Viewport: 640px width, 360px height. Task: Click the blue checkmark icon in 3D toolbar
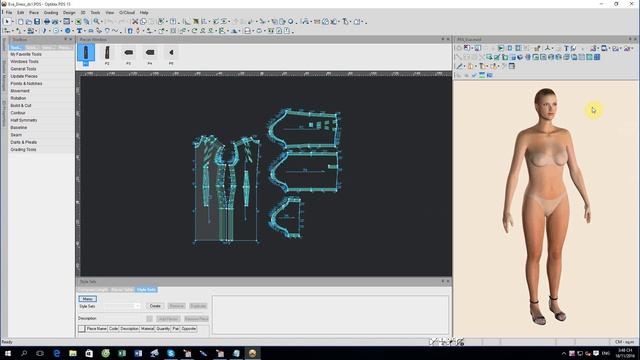click(x=474, y=75)
